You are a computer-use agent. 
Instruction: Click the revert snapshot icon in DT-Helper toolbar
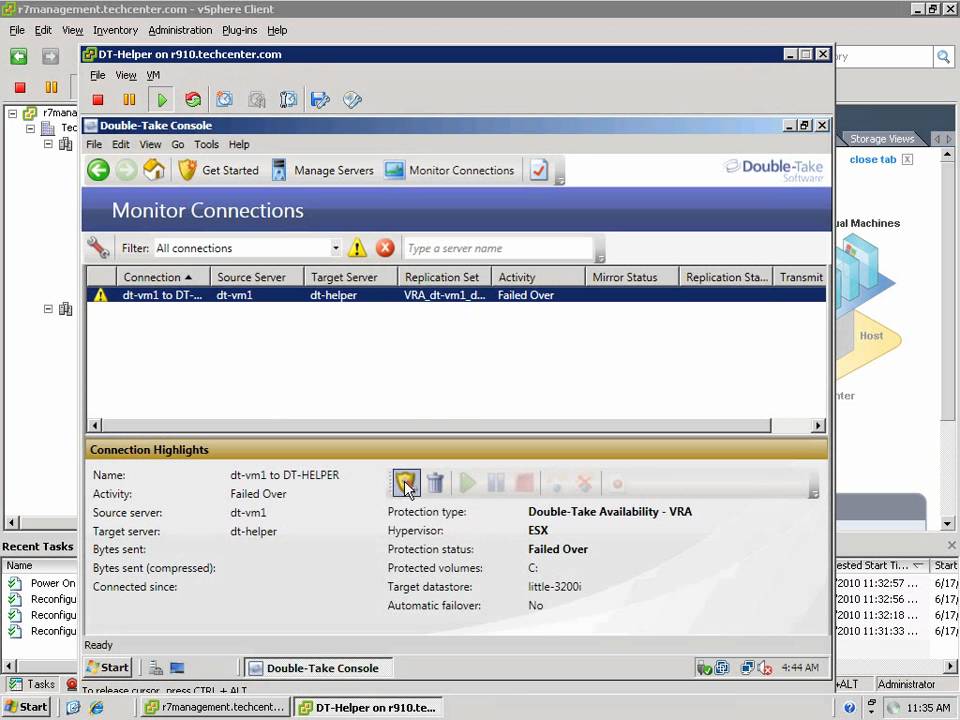pos(257,99)
